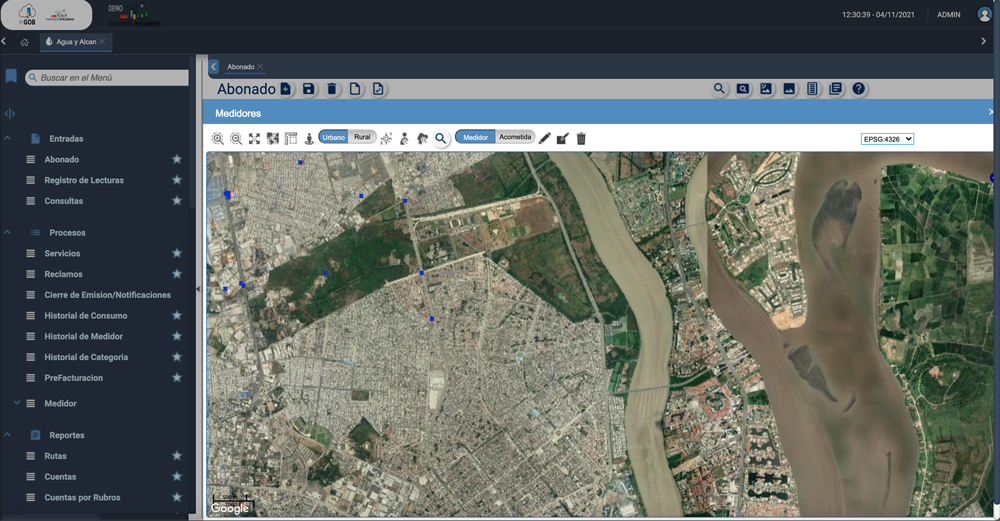
Task: Toggle favorite star for Registro de Lecturas
Action: (x=177, y=180)
